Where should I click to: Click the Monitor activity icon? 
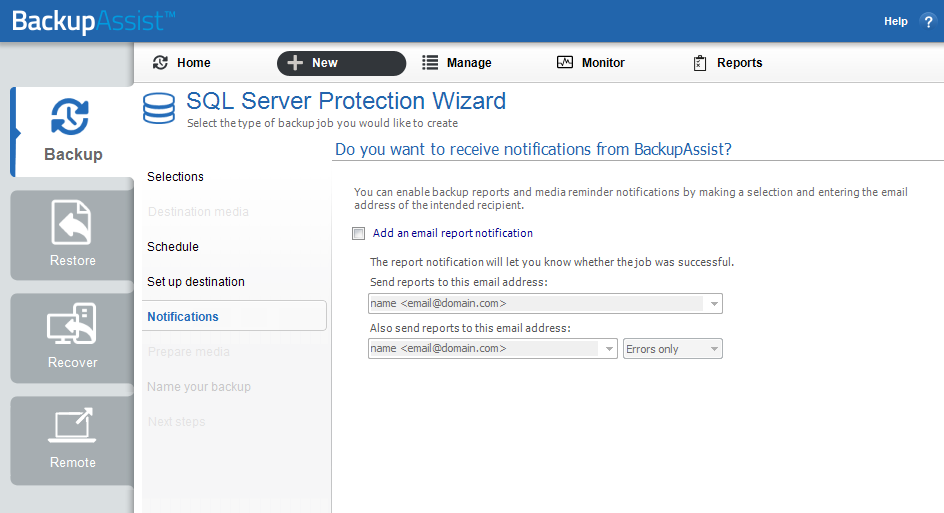click(x=565, y=62)
